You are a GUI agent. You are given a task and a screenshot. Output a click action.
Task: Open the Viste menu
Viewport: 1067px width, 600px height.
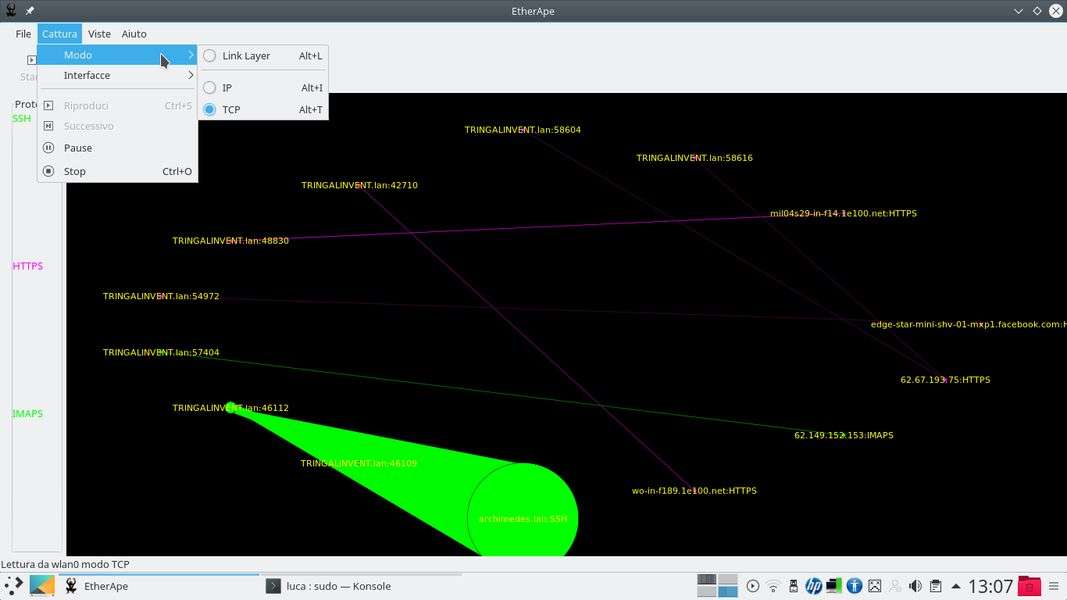[x=99, y=34]
